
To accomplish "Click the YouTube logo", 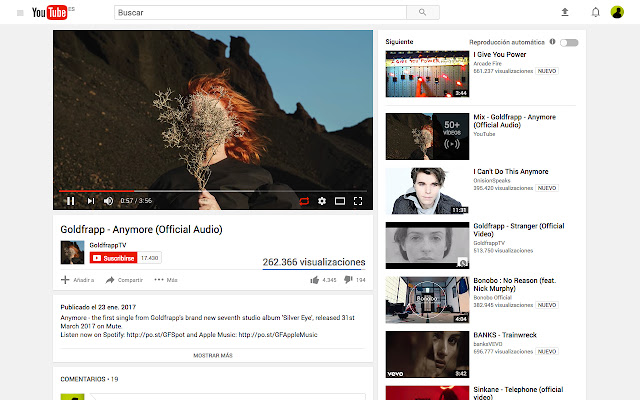I will (49, 13).
